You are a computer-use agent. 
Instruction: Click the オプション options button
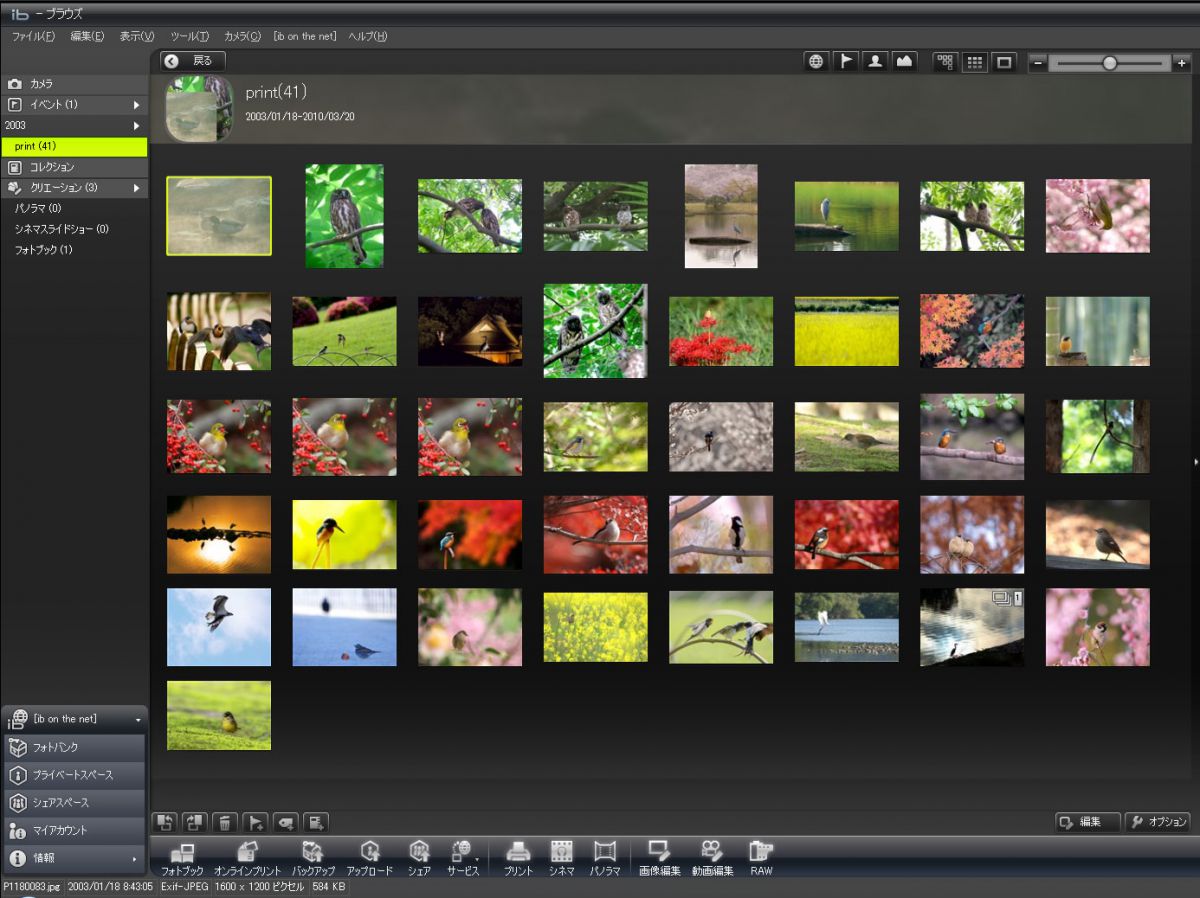pyautogui.click(x=1157, y=822)
